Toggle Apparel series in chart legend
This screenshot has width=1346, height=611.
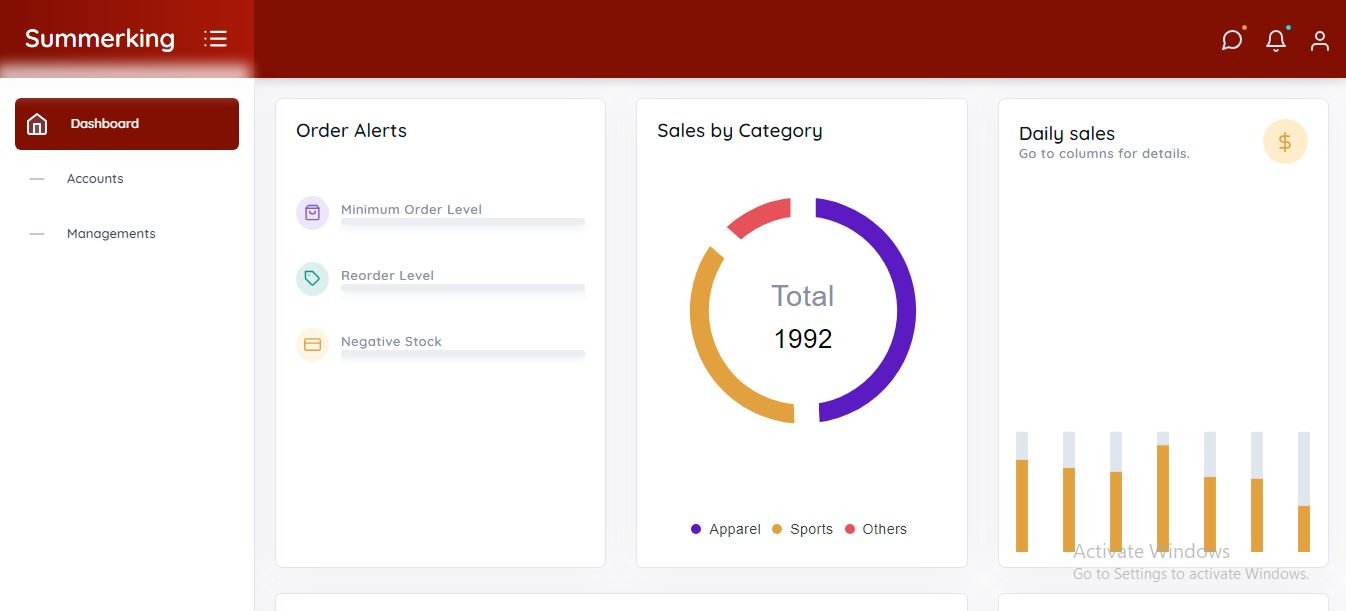tap(726, 529)
